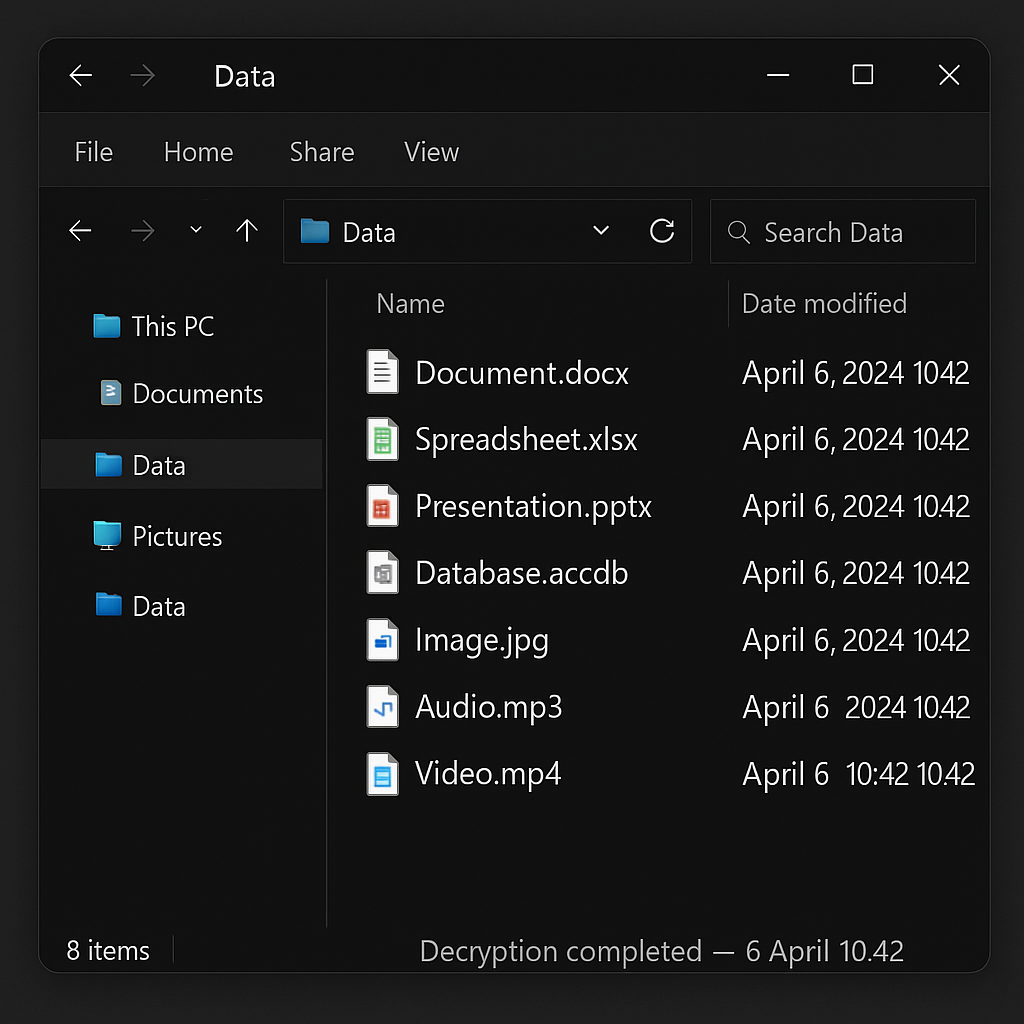Select the Video.mp4 file icon
This screenshot has height=1024, width=1024.
click(x=382, y=774)
